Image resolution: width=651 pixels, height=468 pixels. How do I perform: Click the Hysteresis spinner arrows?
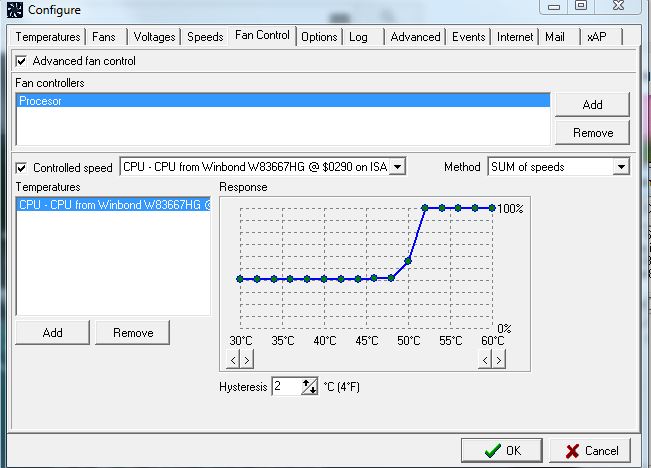pyautogui.click(x=309, y=386)
